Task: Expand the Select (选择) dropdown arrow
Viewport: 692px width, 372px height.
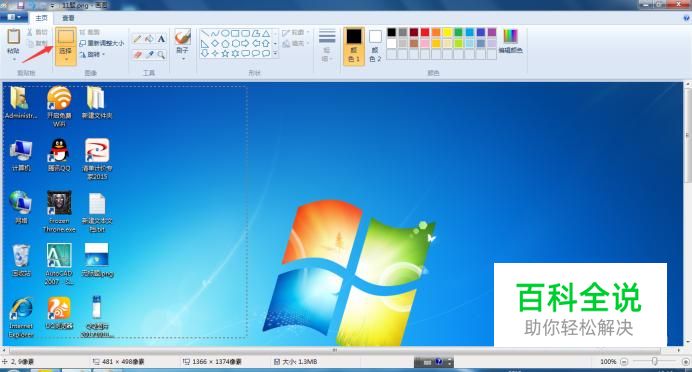Action: pos(66,60)
